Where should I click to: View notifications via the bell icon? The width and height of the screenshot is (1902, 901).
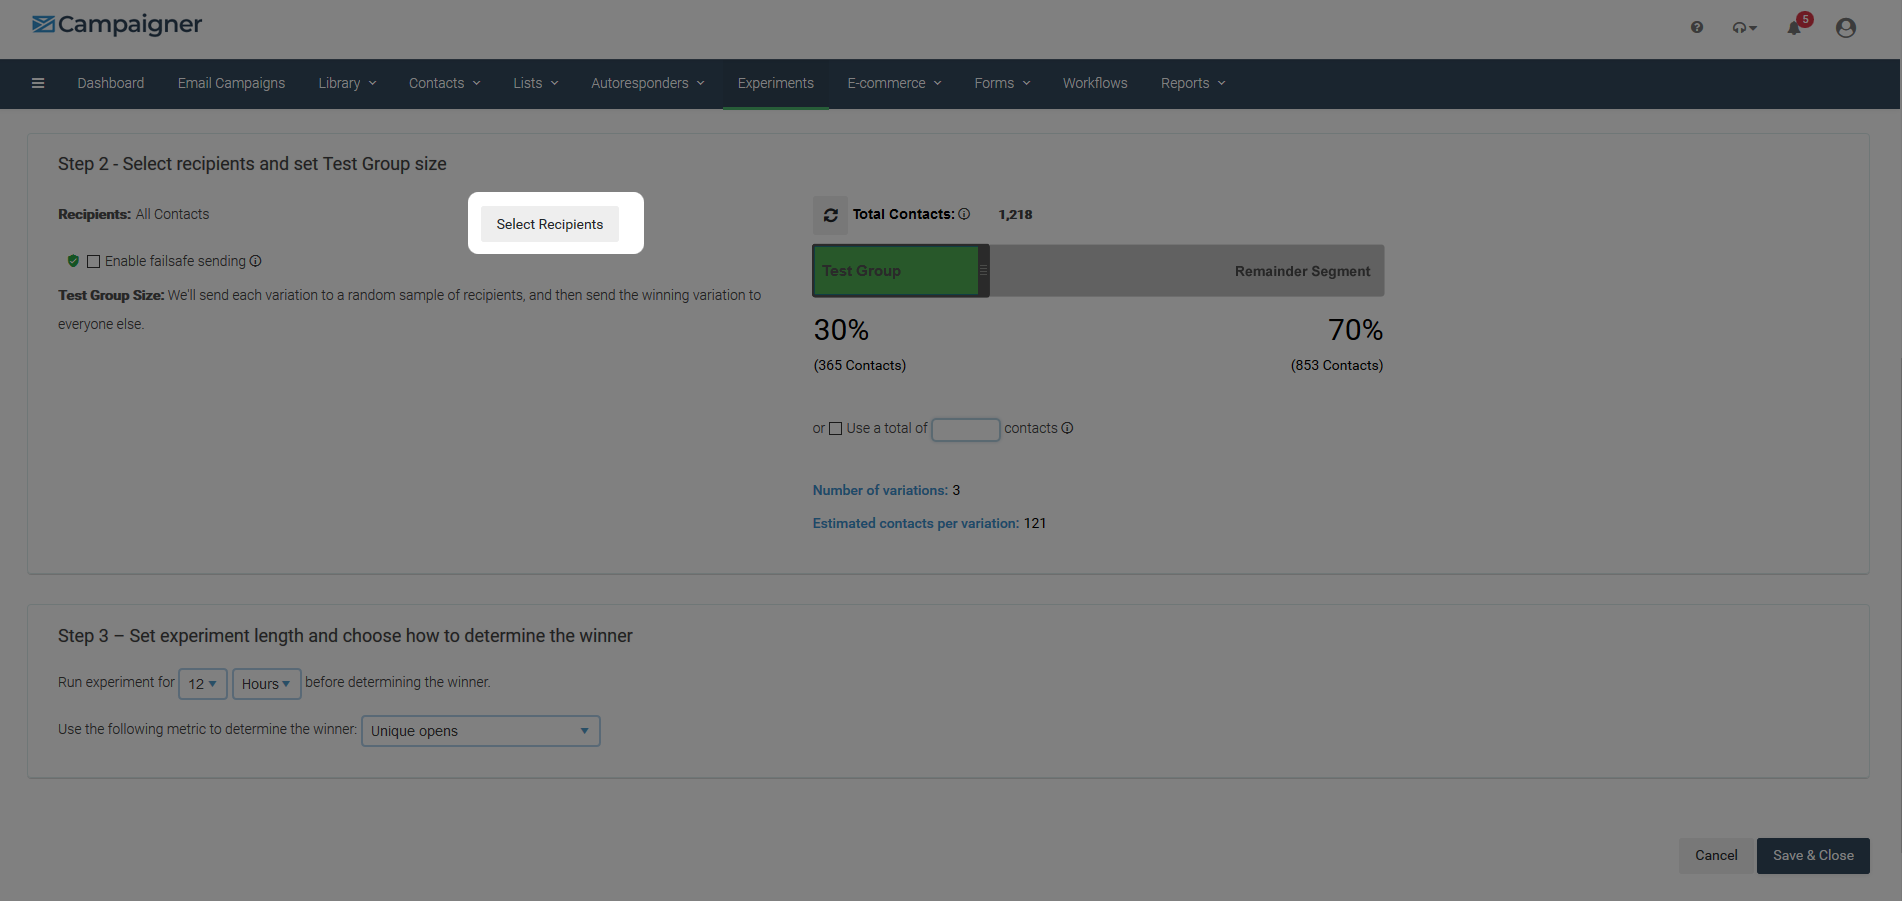(x=1795, y=28)
